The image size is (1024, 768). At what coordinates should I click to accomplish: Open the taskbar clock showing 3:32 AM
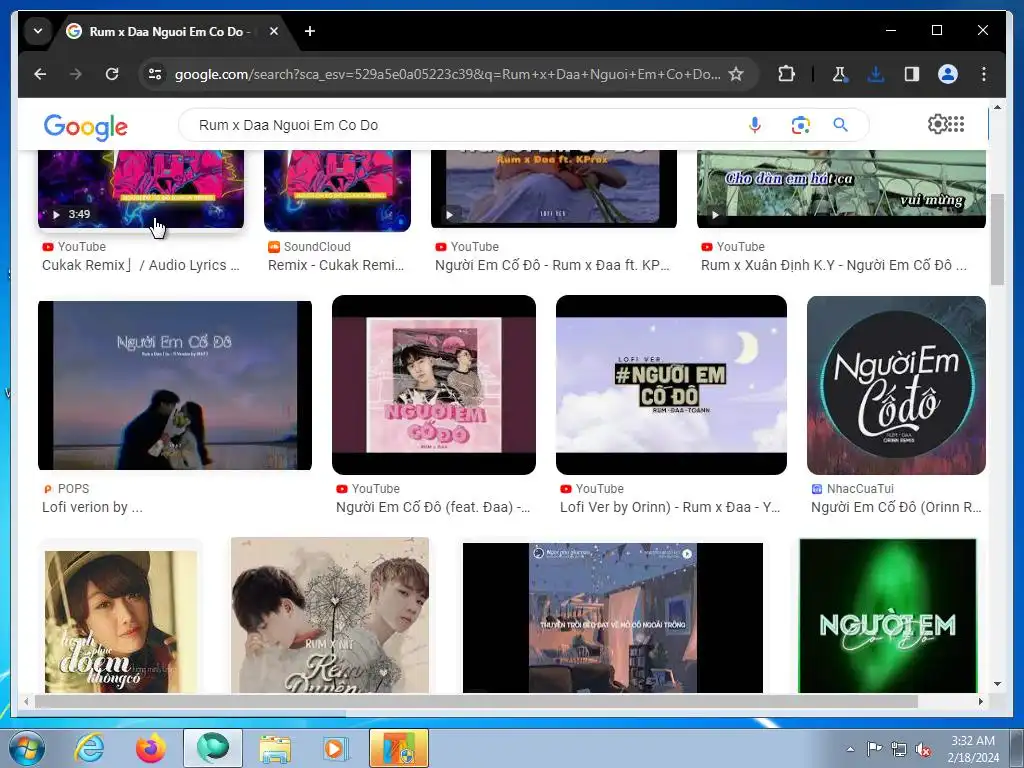click(x=973, y=749)
